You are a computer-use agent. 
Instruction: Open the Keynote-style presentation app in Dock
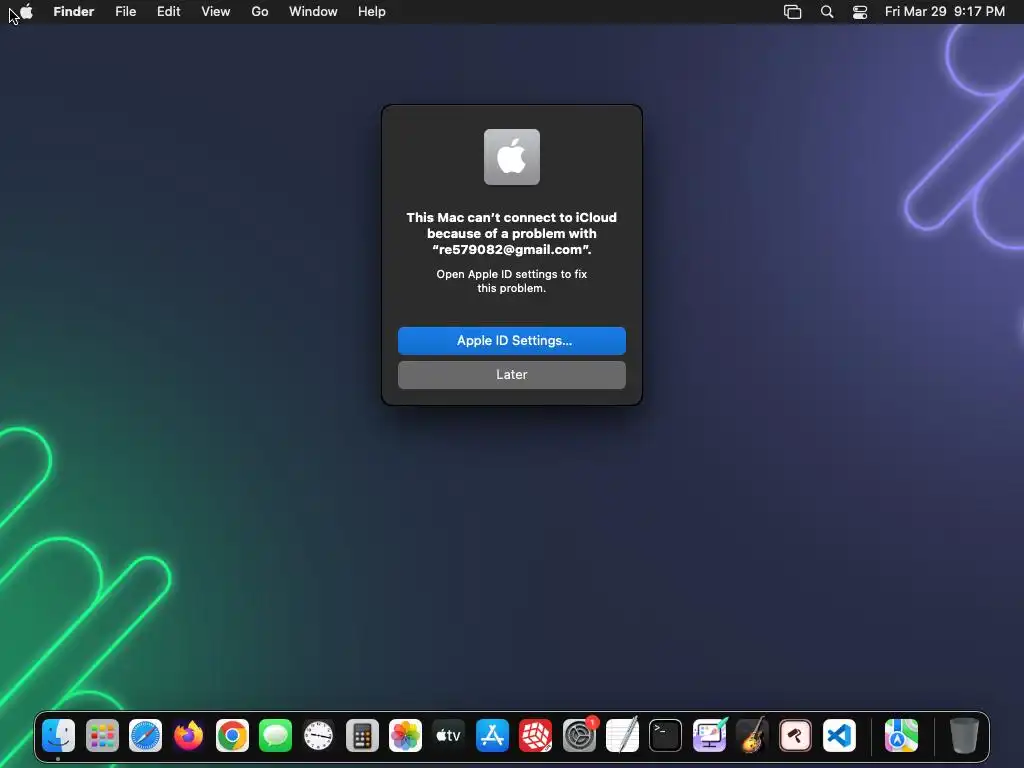click(709, 736)
